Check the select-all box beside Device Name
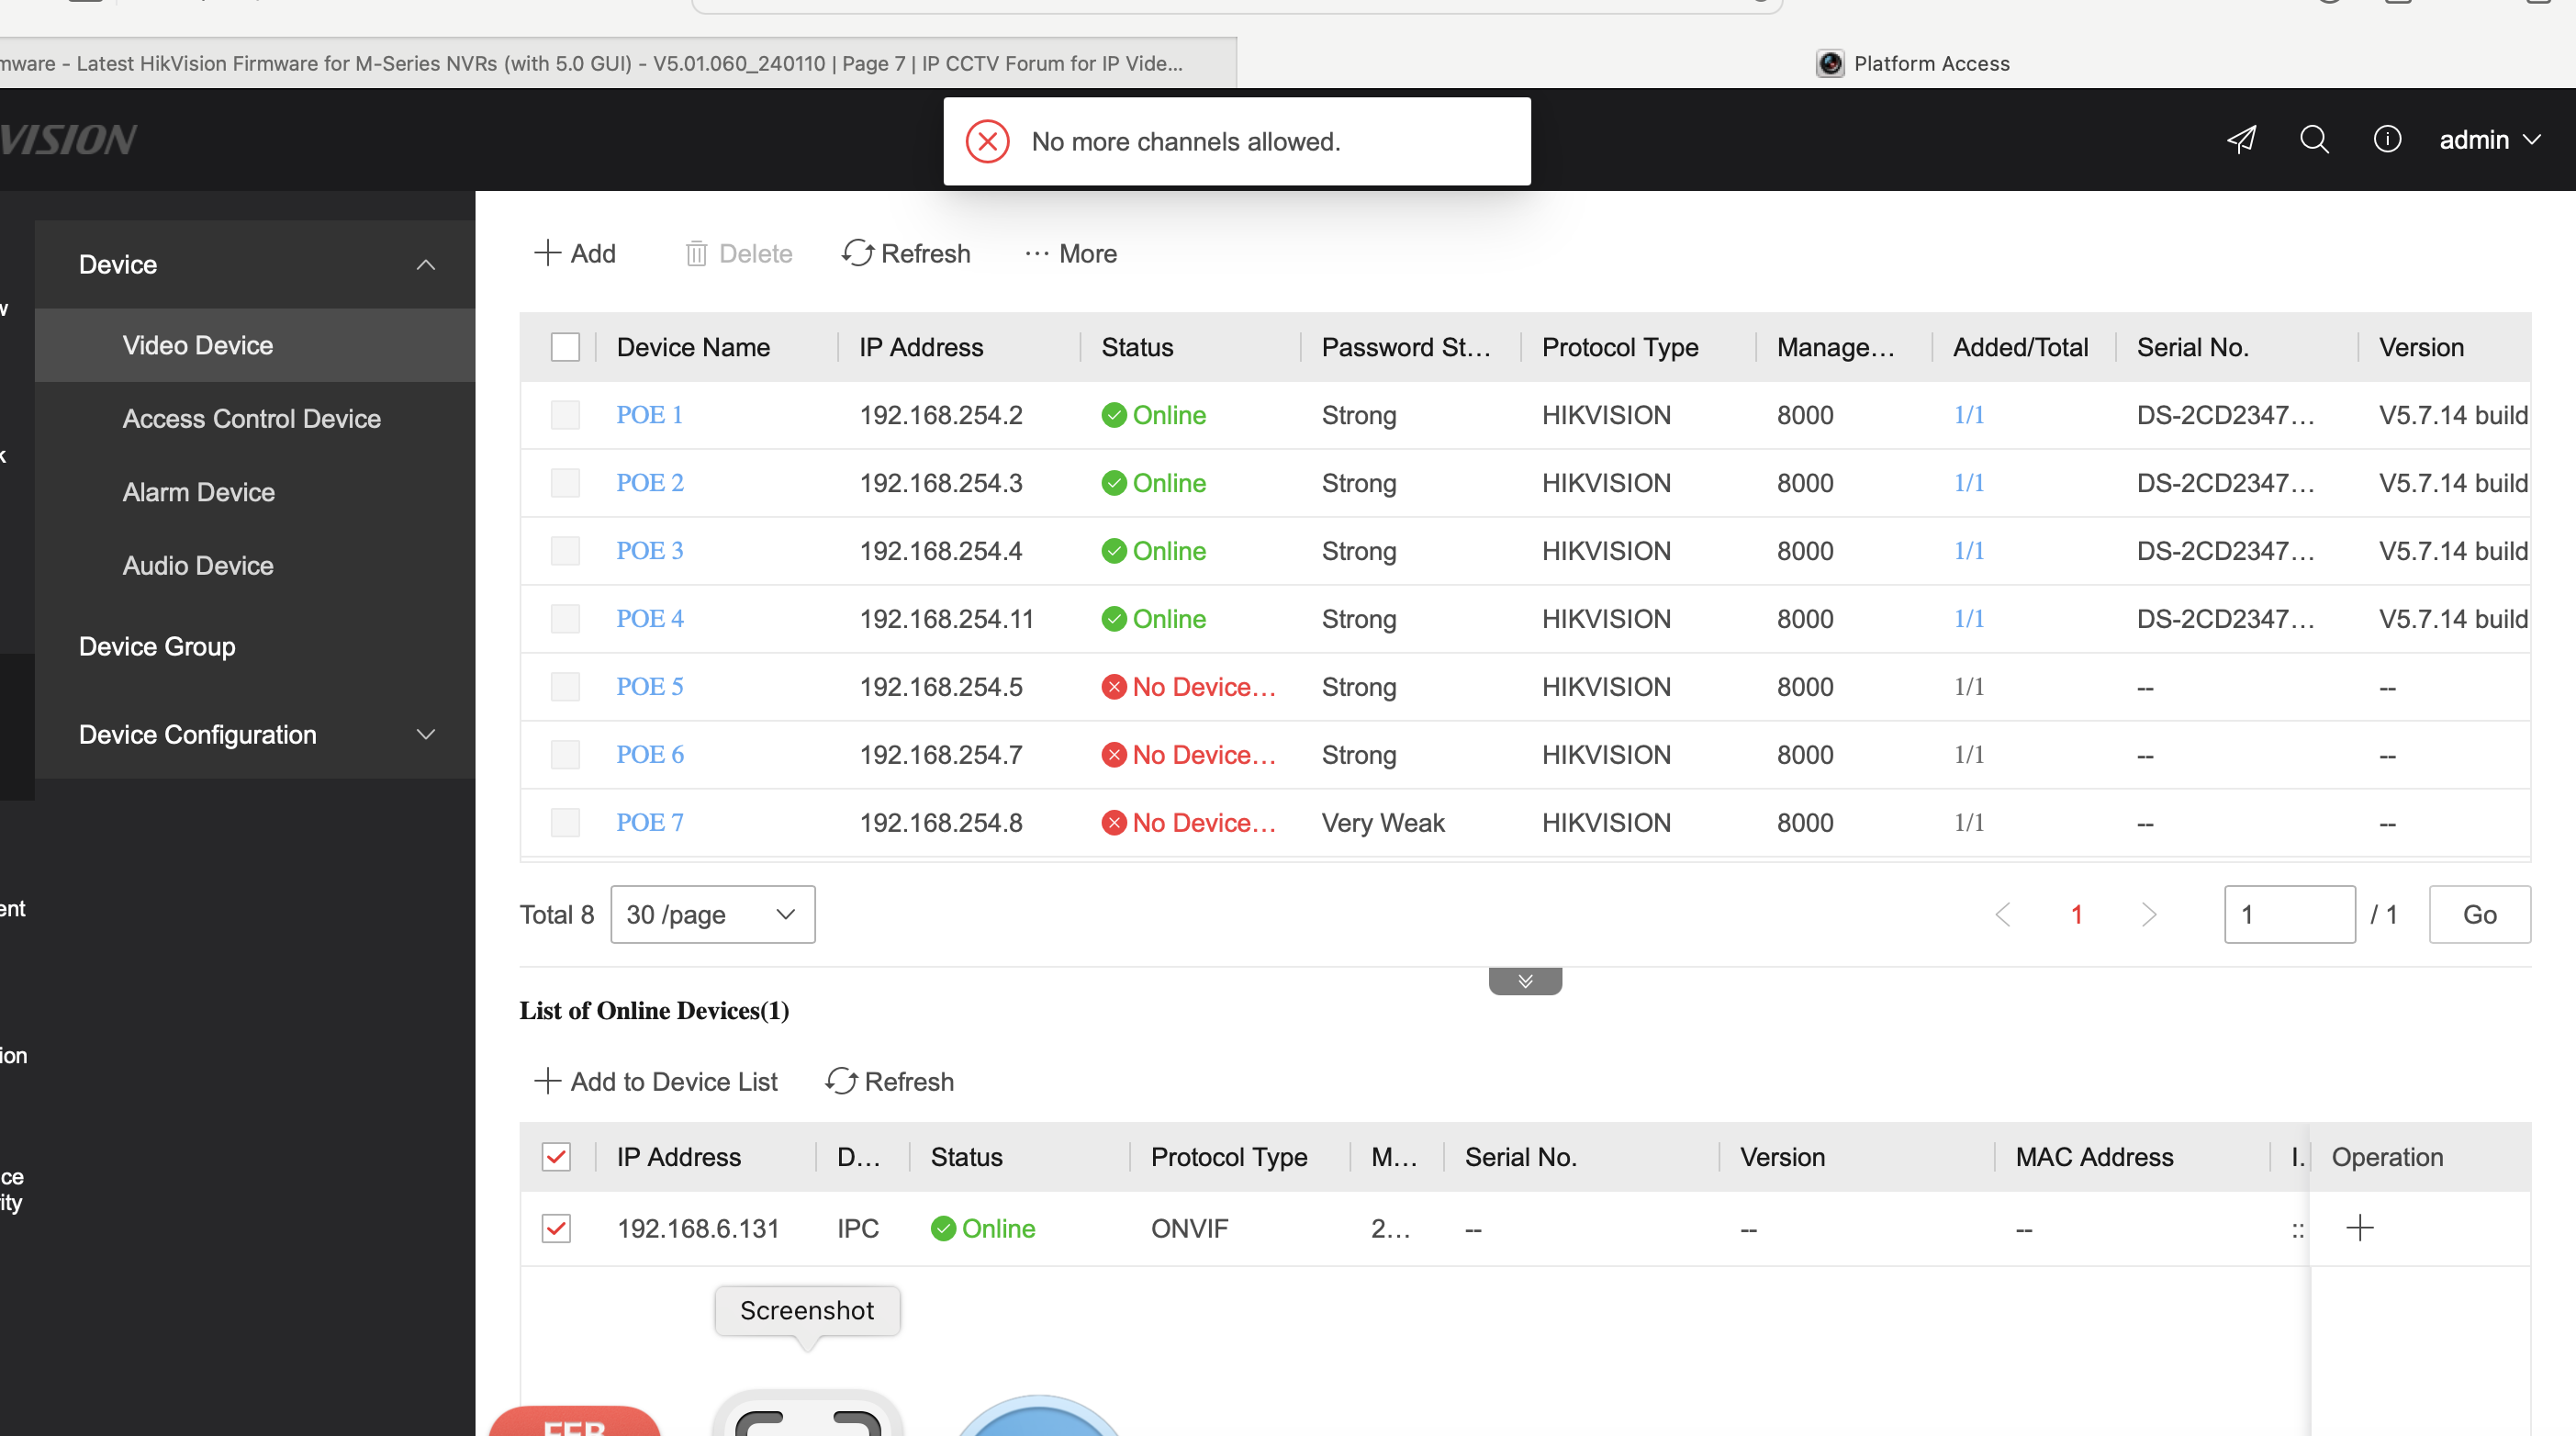Viewport: 2576px width, 1436px height. (x=565, y=347)
